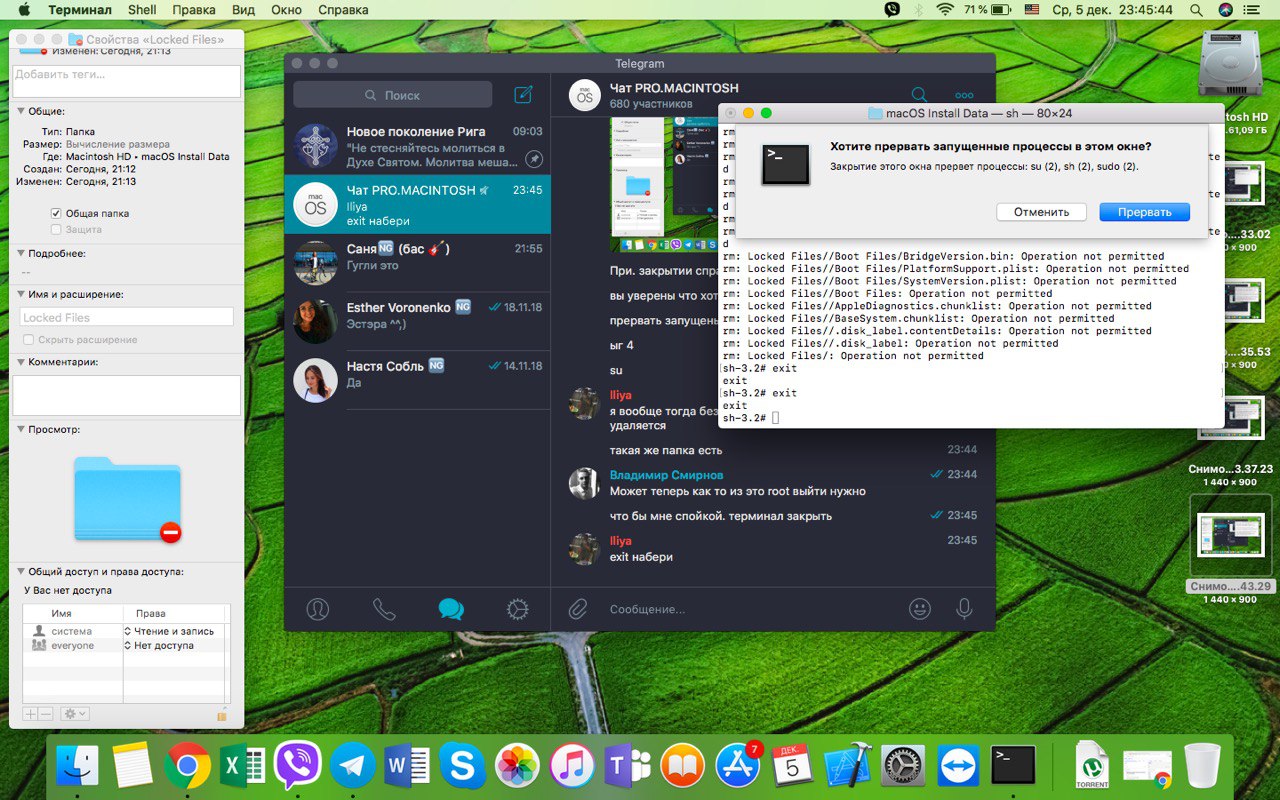Open Terminal from Dock
Viewport: 1280px width, 800px height.
[x=1013, y=766]
